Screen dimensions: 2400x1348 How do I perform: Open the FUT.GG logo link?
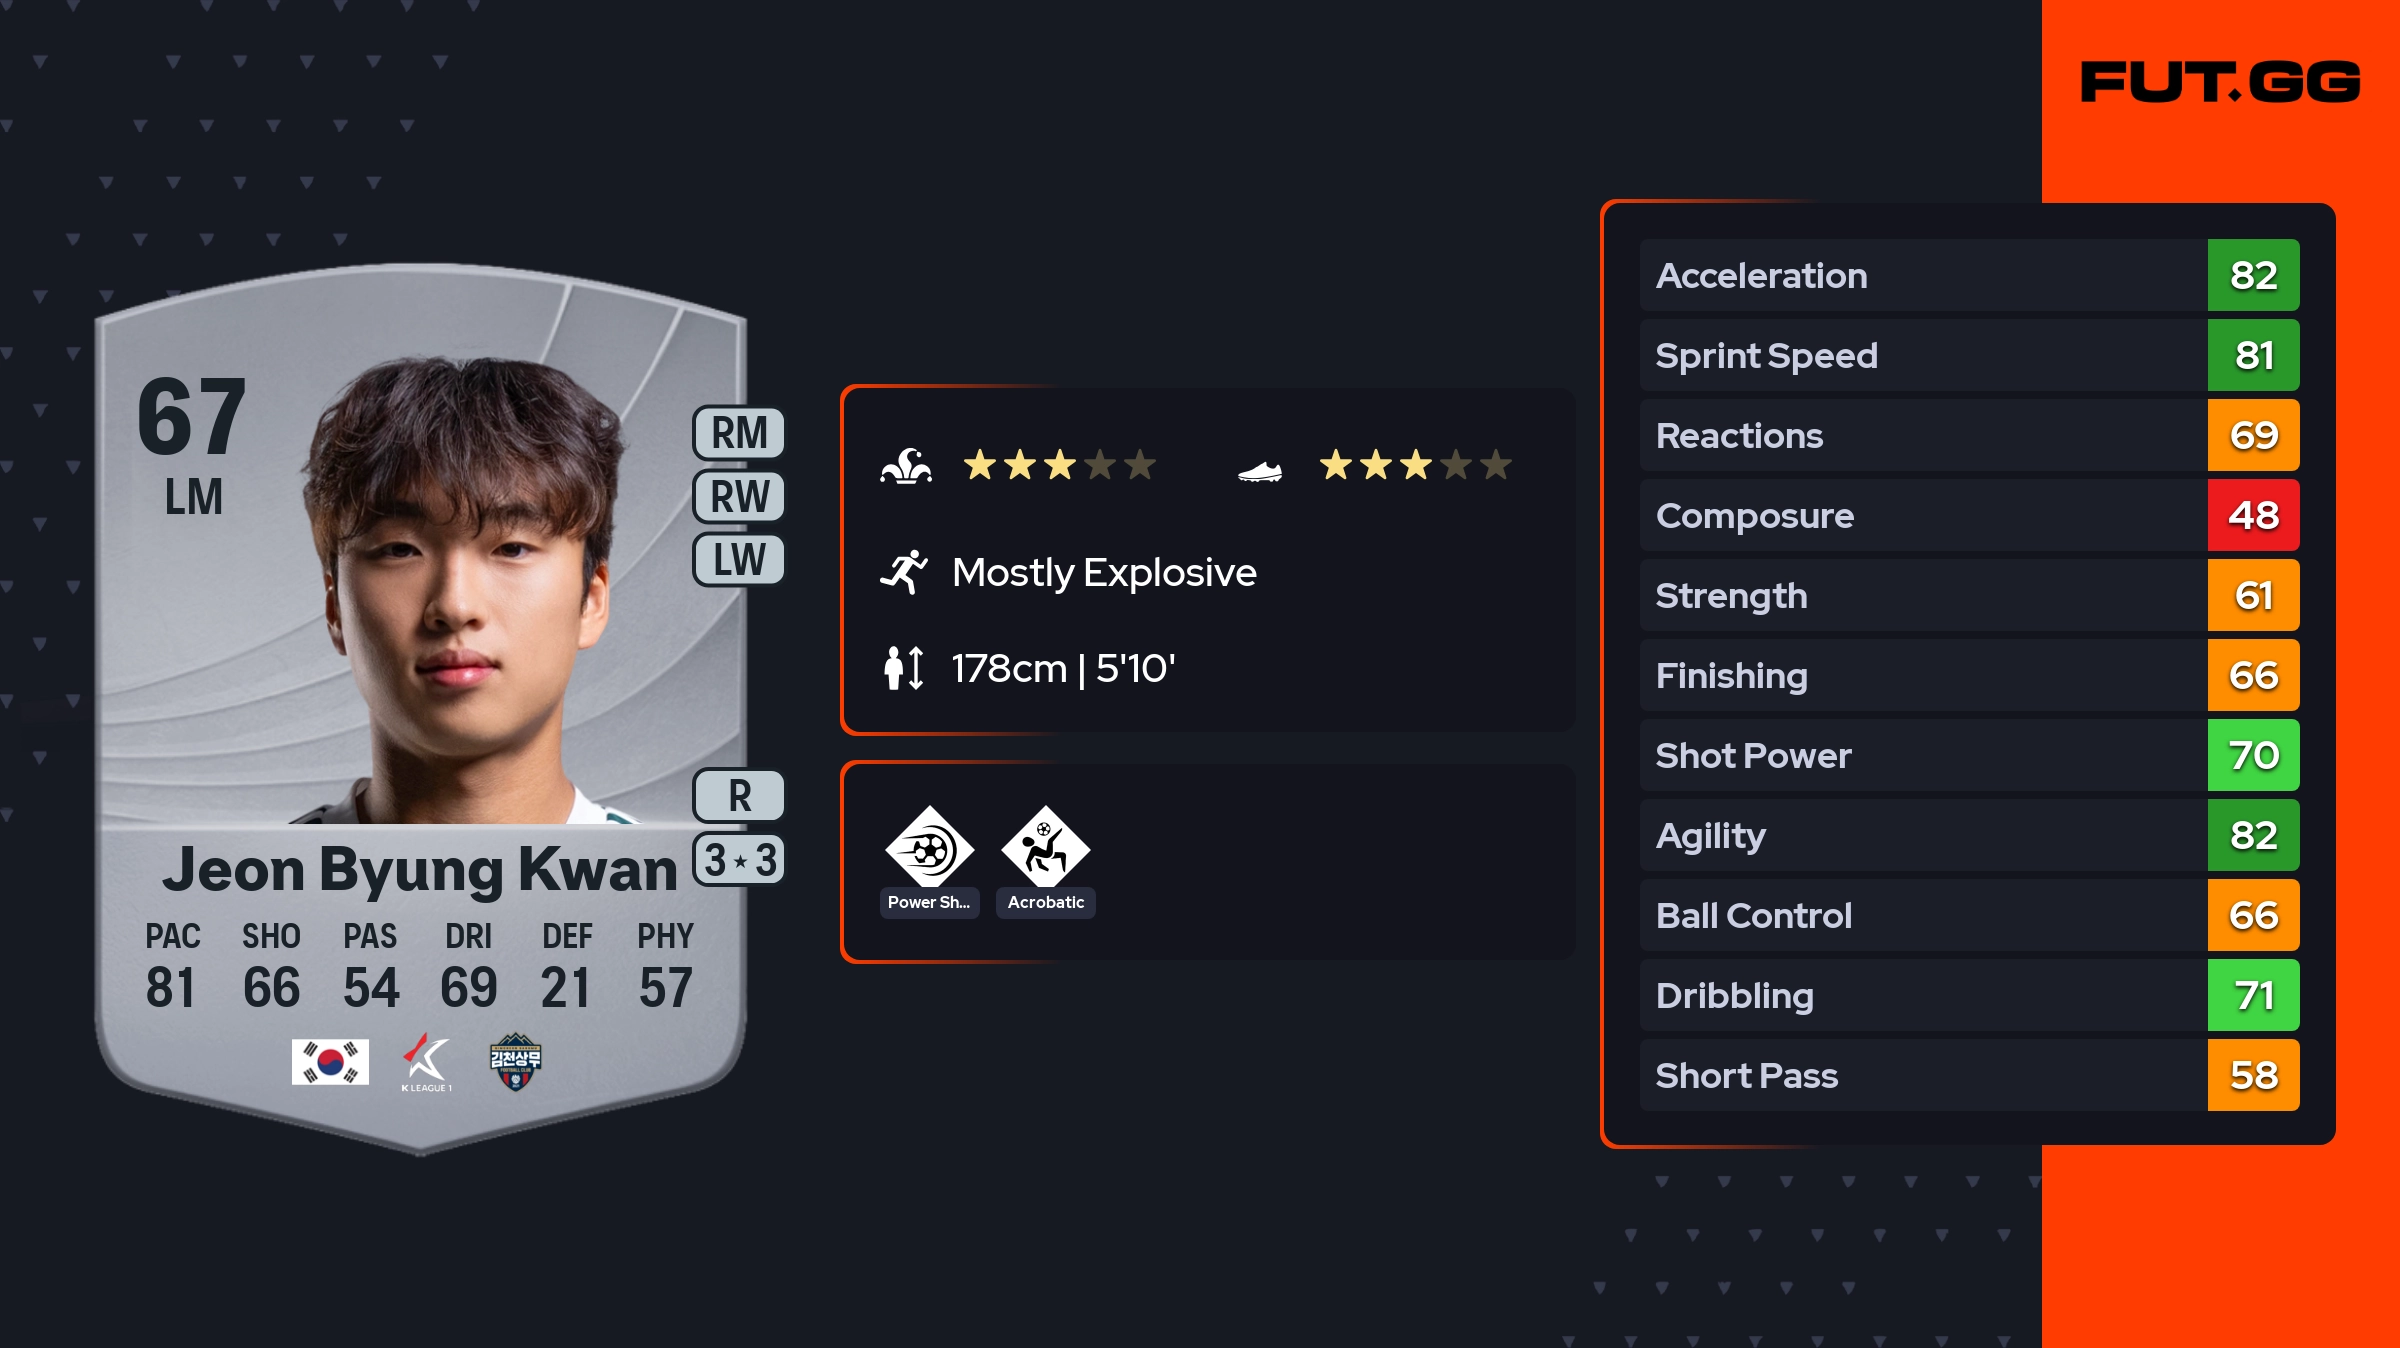[2220, 82]
